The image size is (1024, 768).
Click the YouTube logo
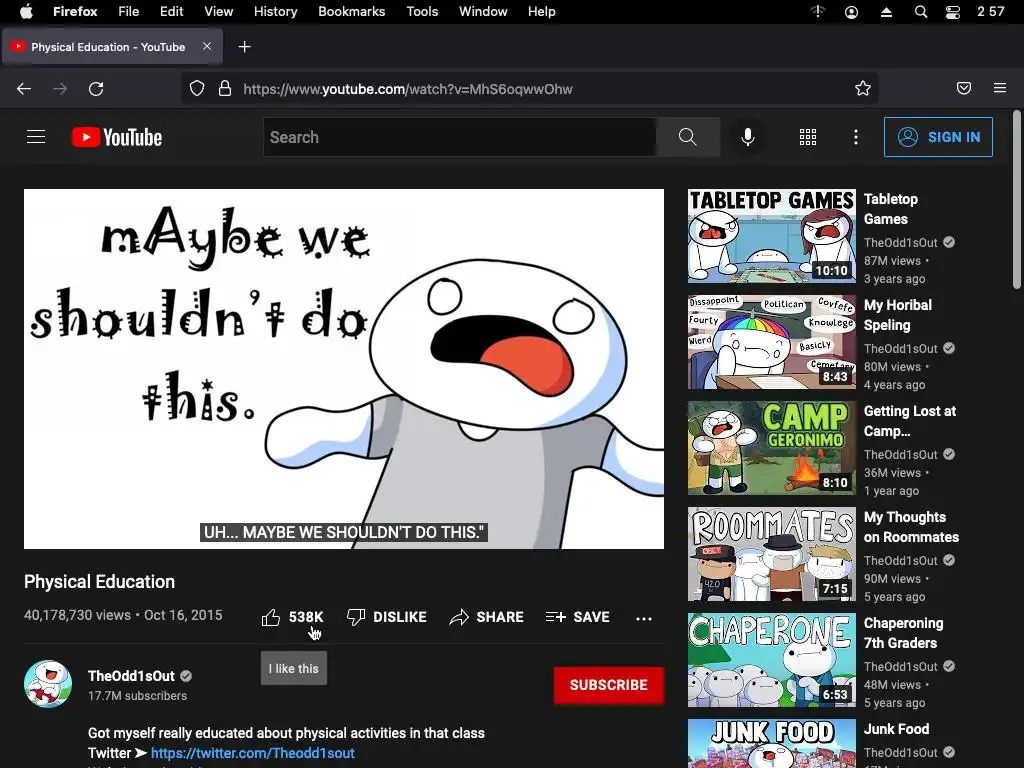pos(117,137)
